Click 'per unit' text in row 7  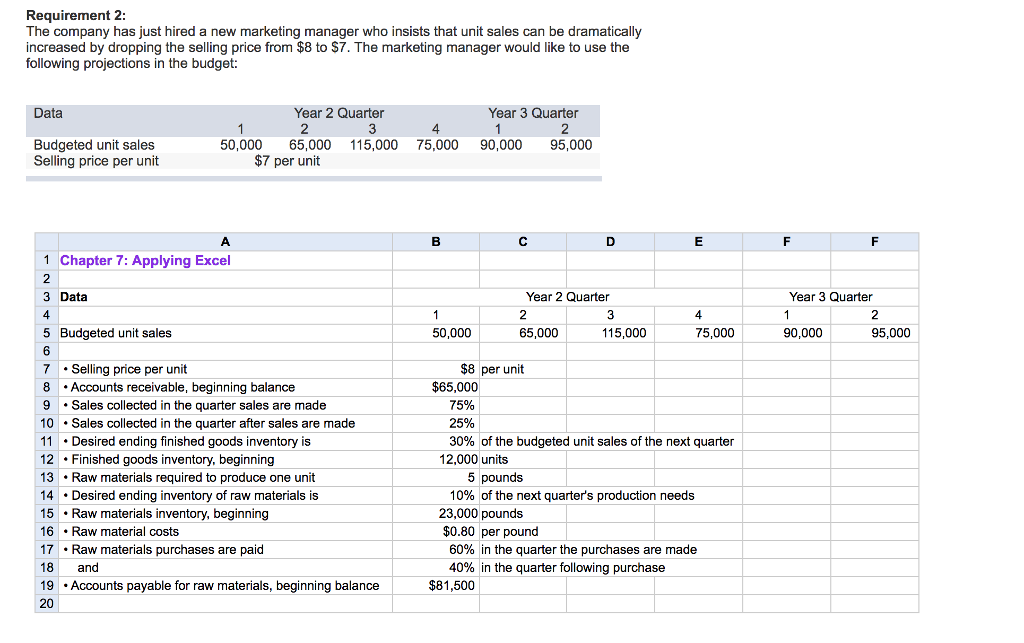click(x=502, y=369)
